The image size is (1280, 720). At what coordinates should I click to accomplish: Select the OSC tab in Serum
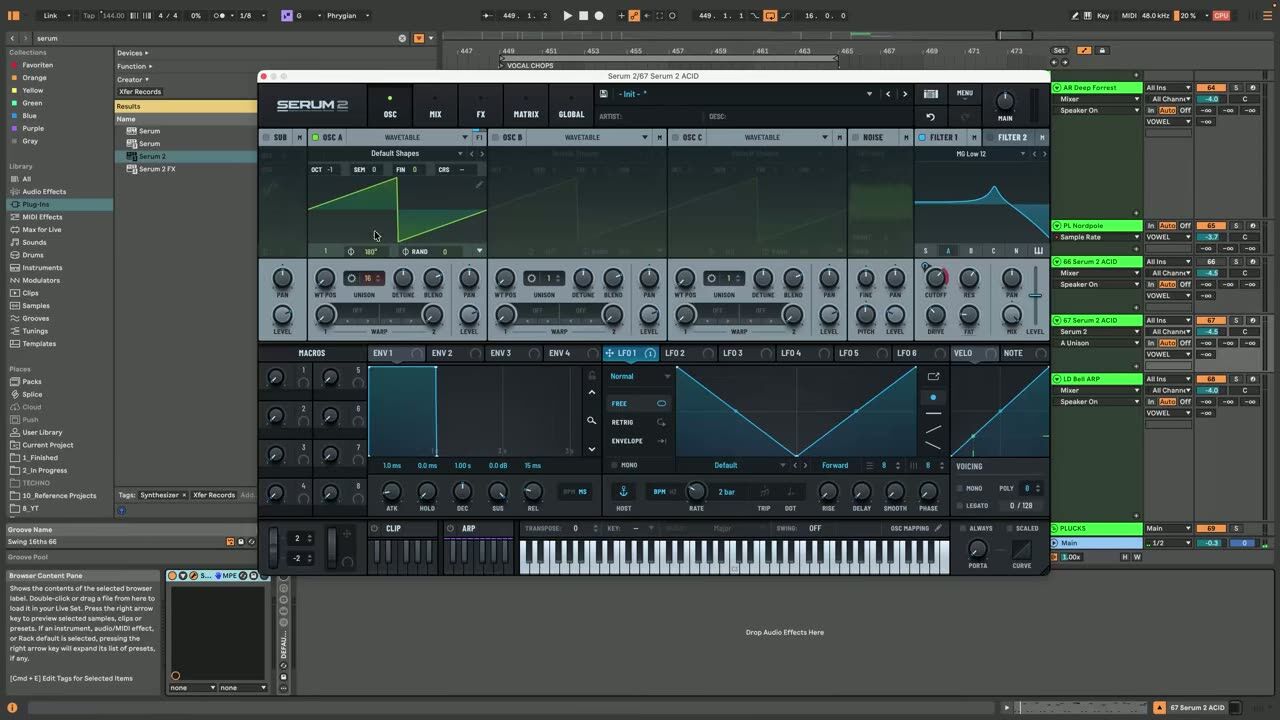(x=390, y=107)
